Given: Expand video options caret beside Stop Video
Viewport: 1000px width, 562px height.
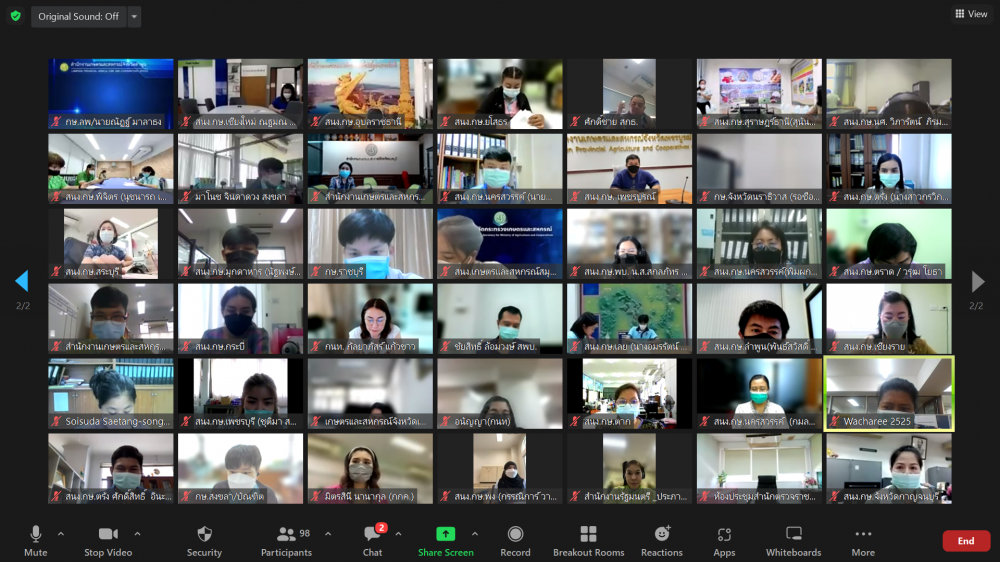Looking at the screenshot, I should click(x=138, y=534).
